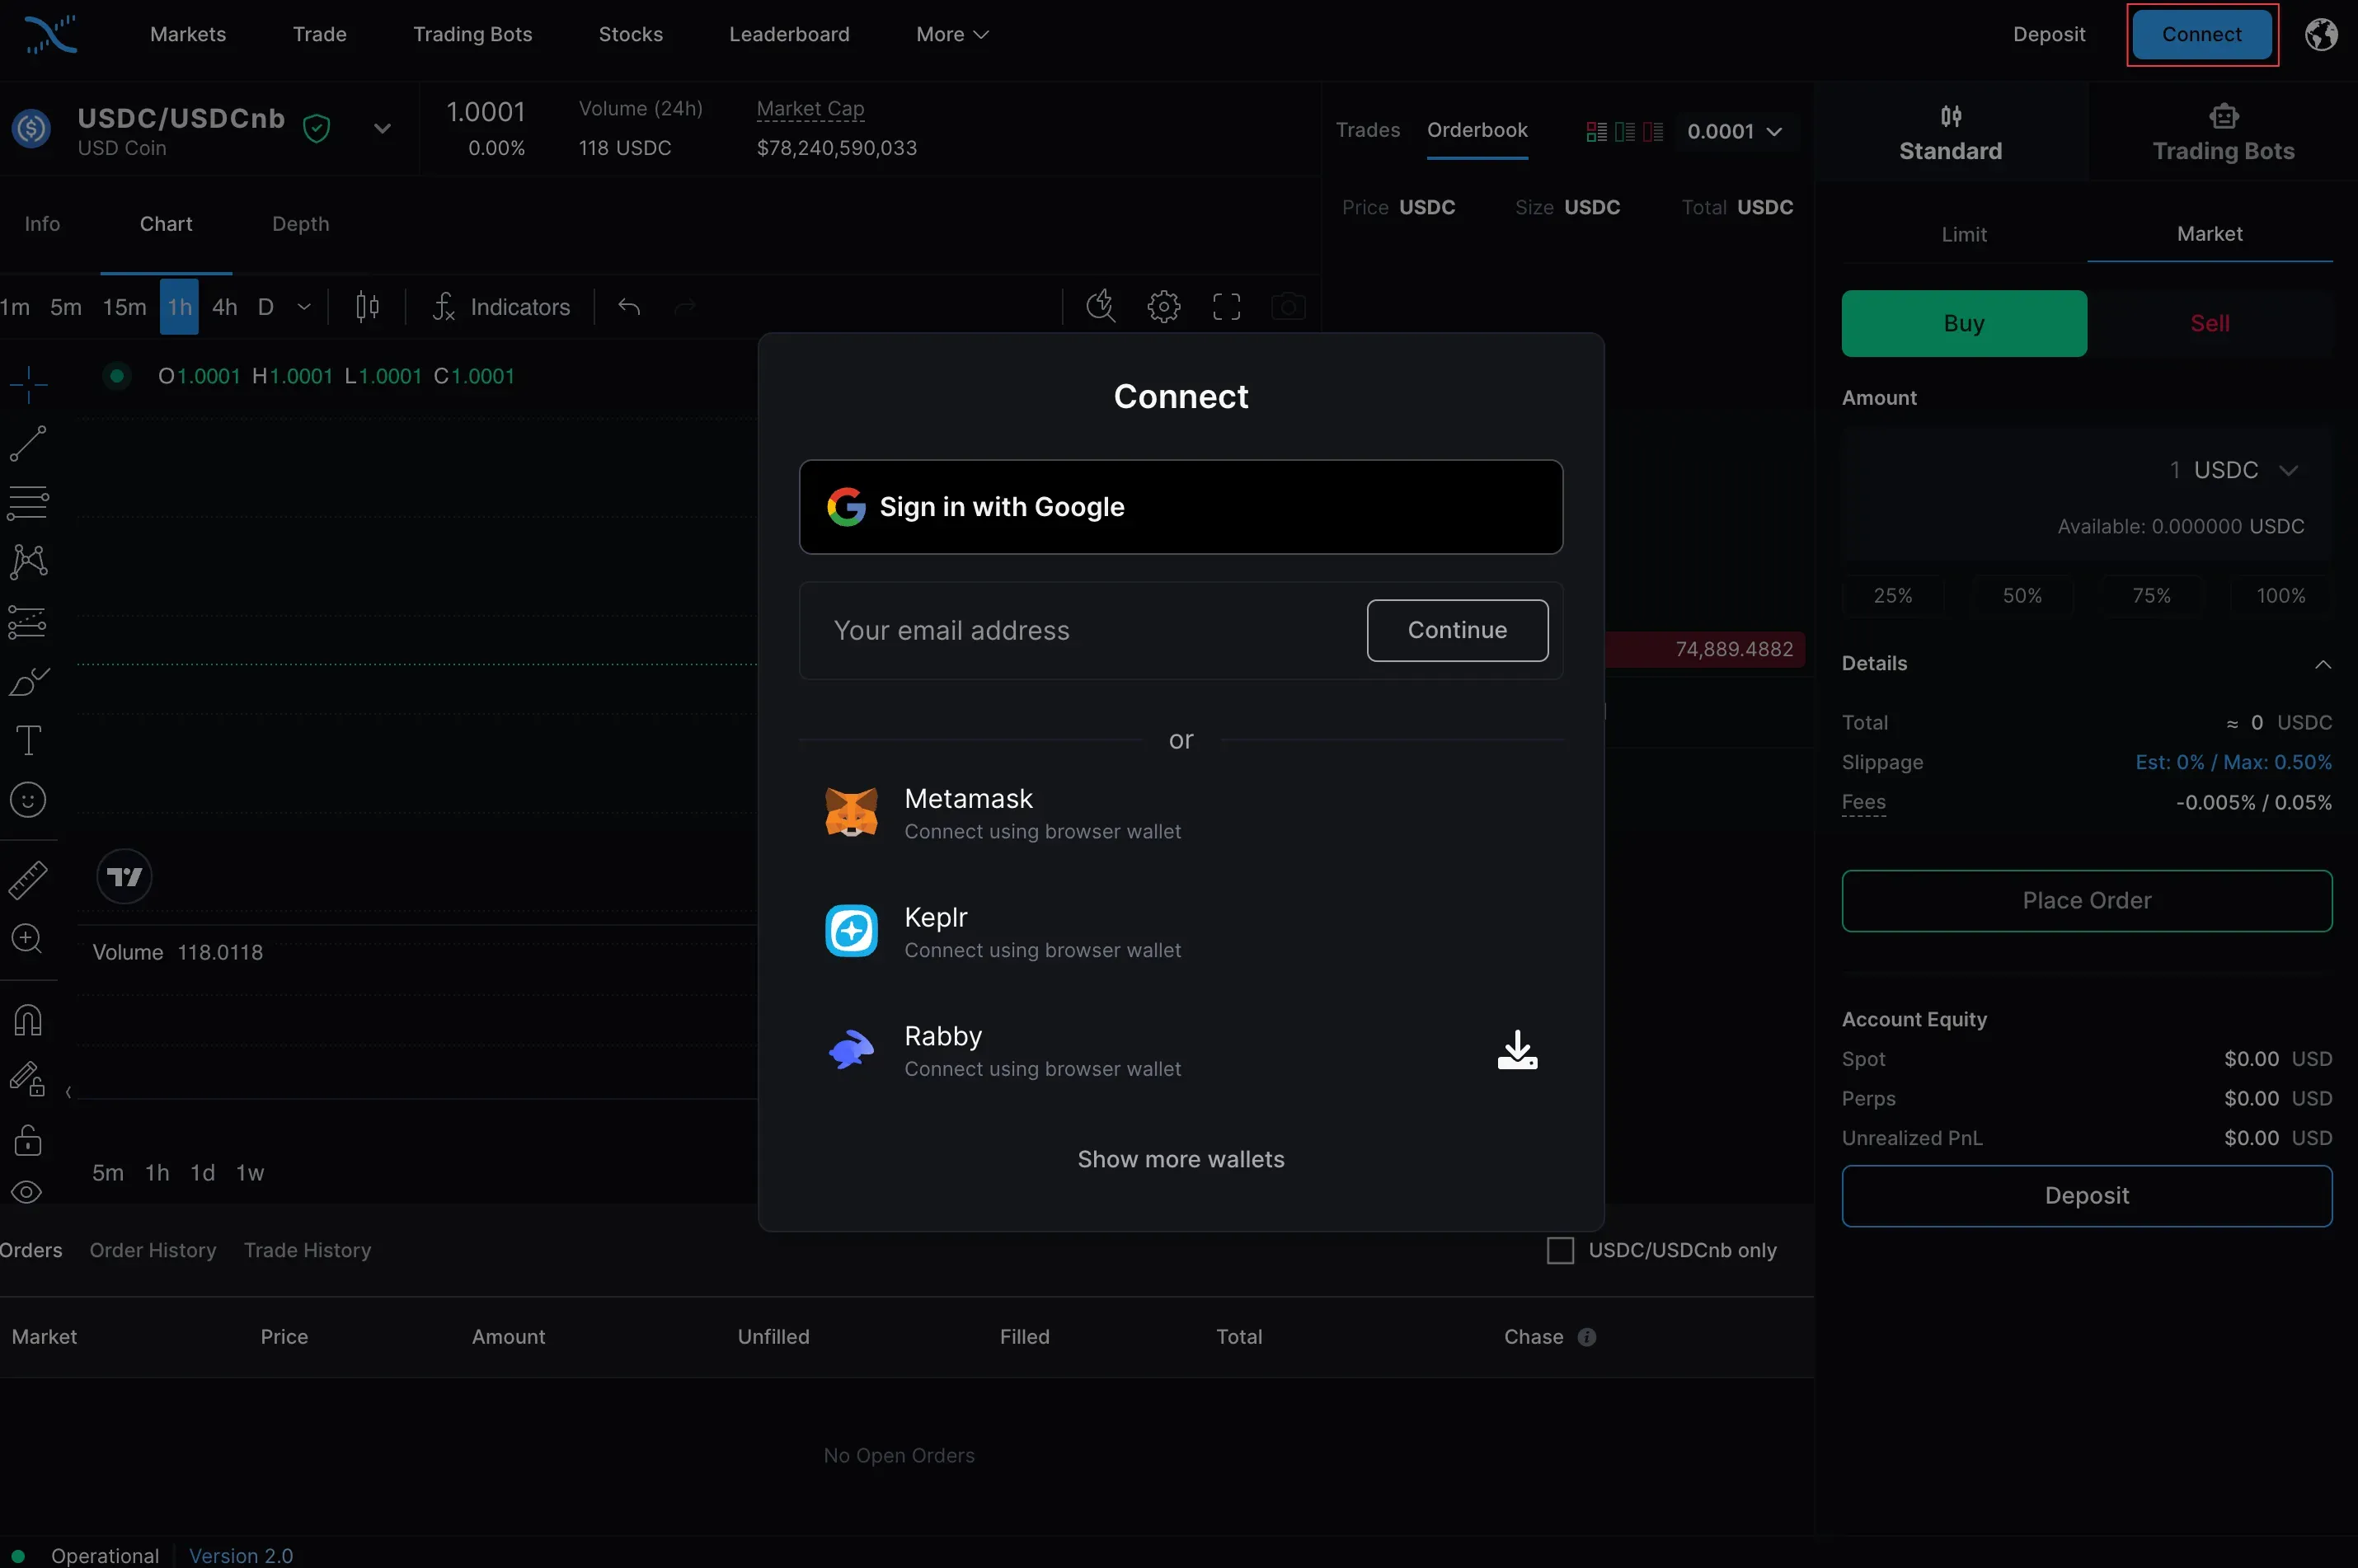Switch to the Depth tab
2358x1568 pixels.
(x=300, y=224)
